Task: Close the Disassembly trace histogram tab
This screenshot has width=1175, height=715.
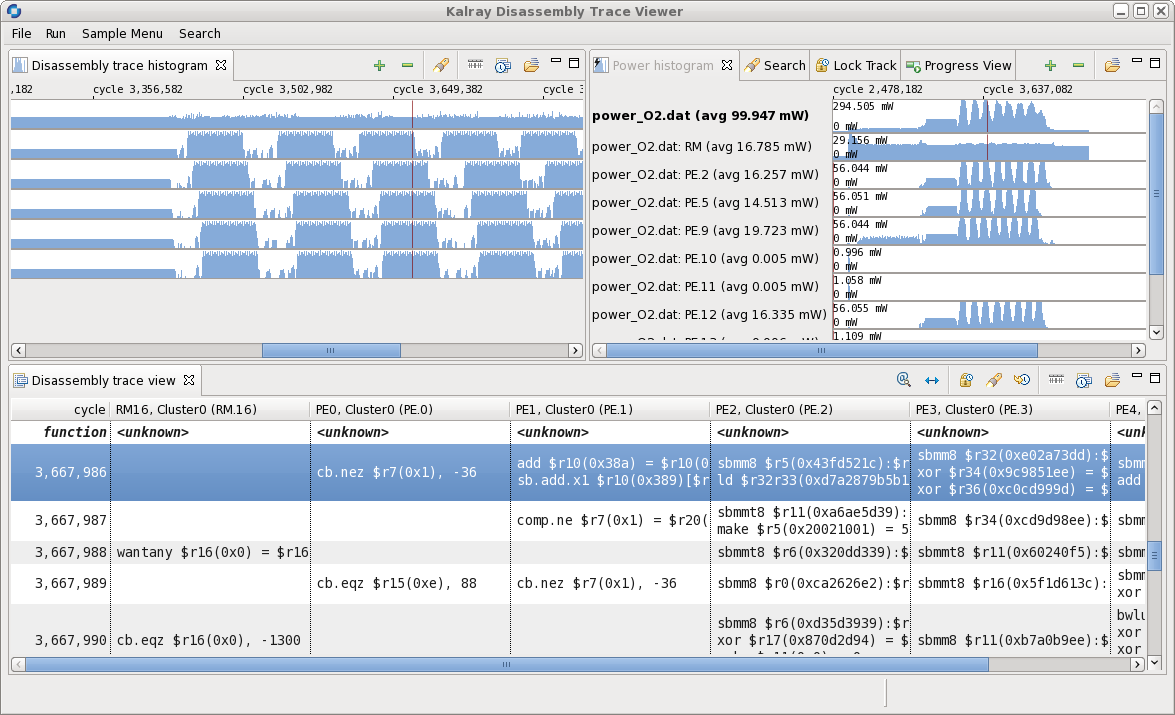Action: tap(222, 66)
